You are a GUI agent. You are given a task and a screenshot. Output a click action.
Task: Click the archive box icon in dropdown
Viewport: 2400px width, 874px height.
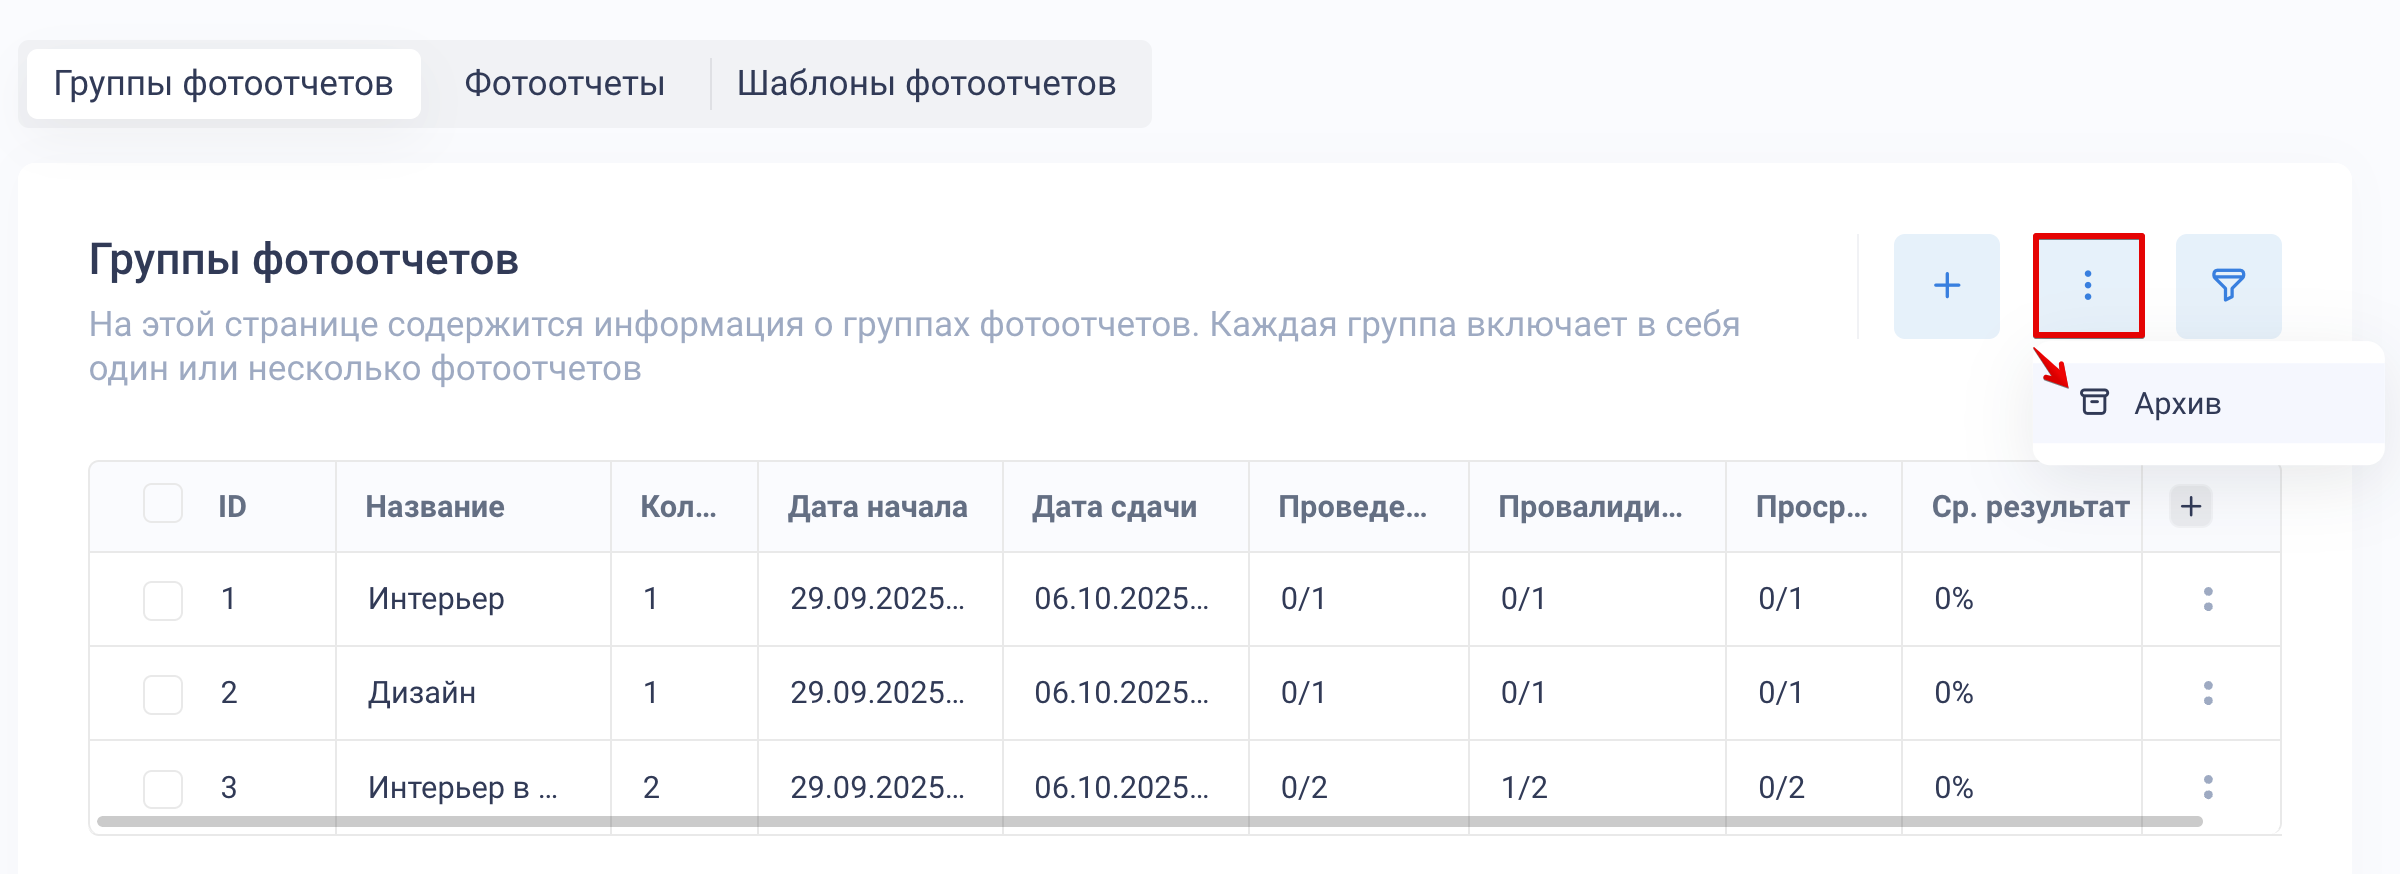coord(2094,402)
